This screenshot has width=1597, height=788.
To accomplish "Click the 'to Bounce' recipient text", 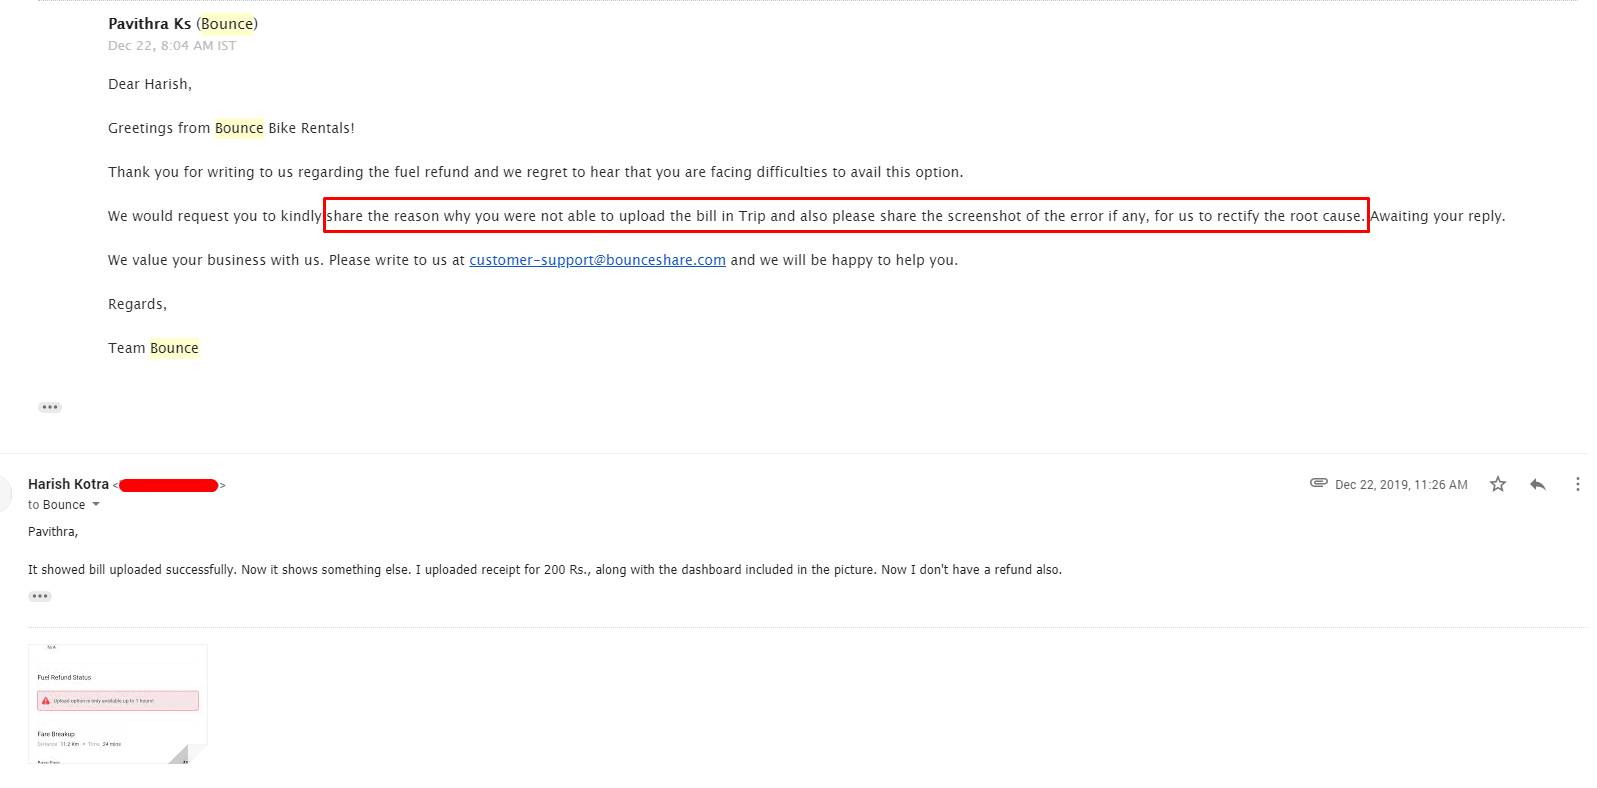I will pyautogui.click(x=56, y=505).
